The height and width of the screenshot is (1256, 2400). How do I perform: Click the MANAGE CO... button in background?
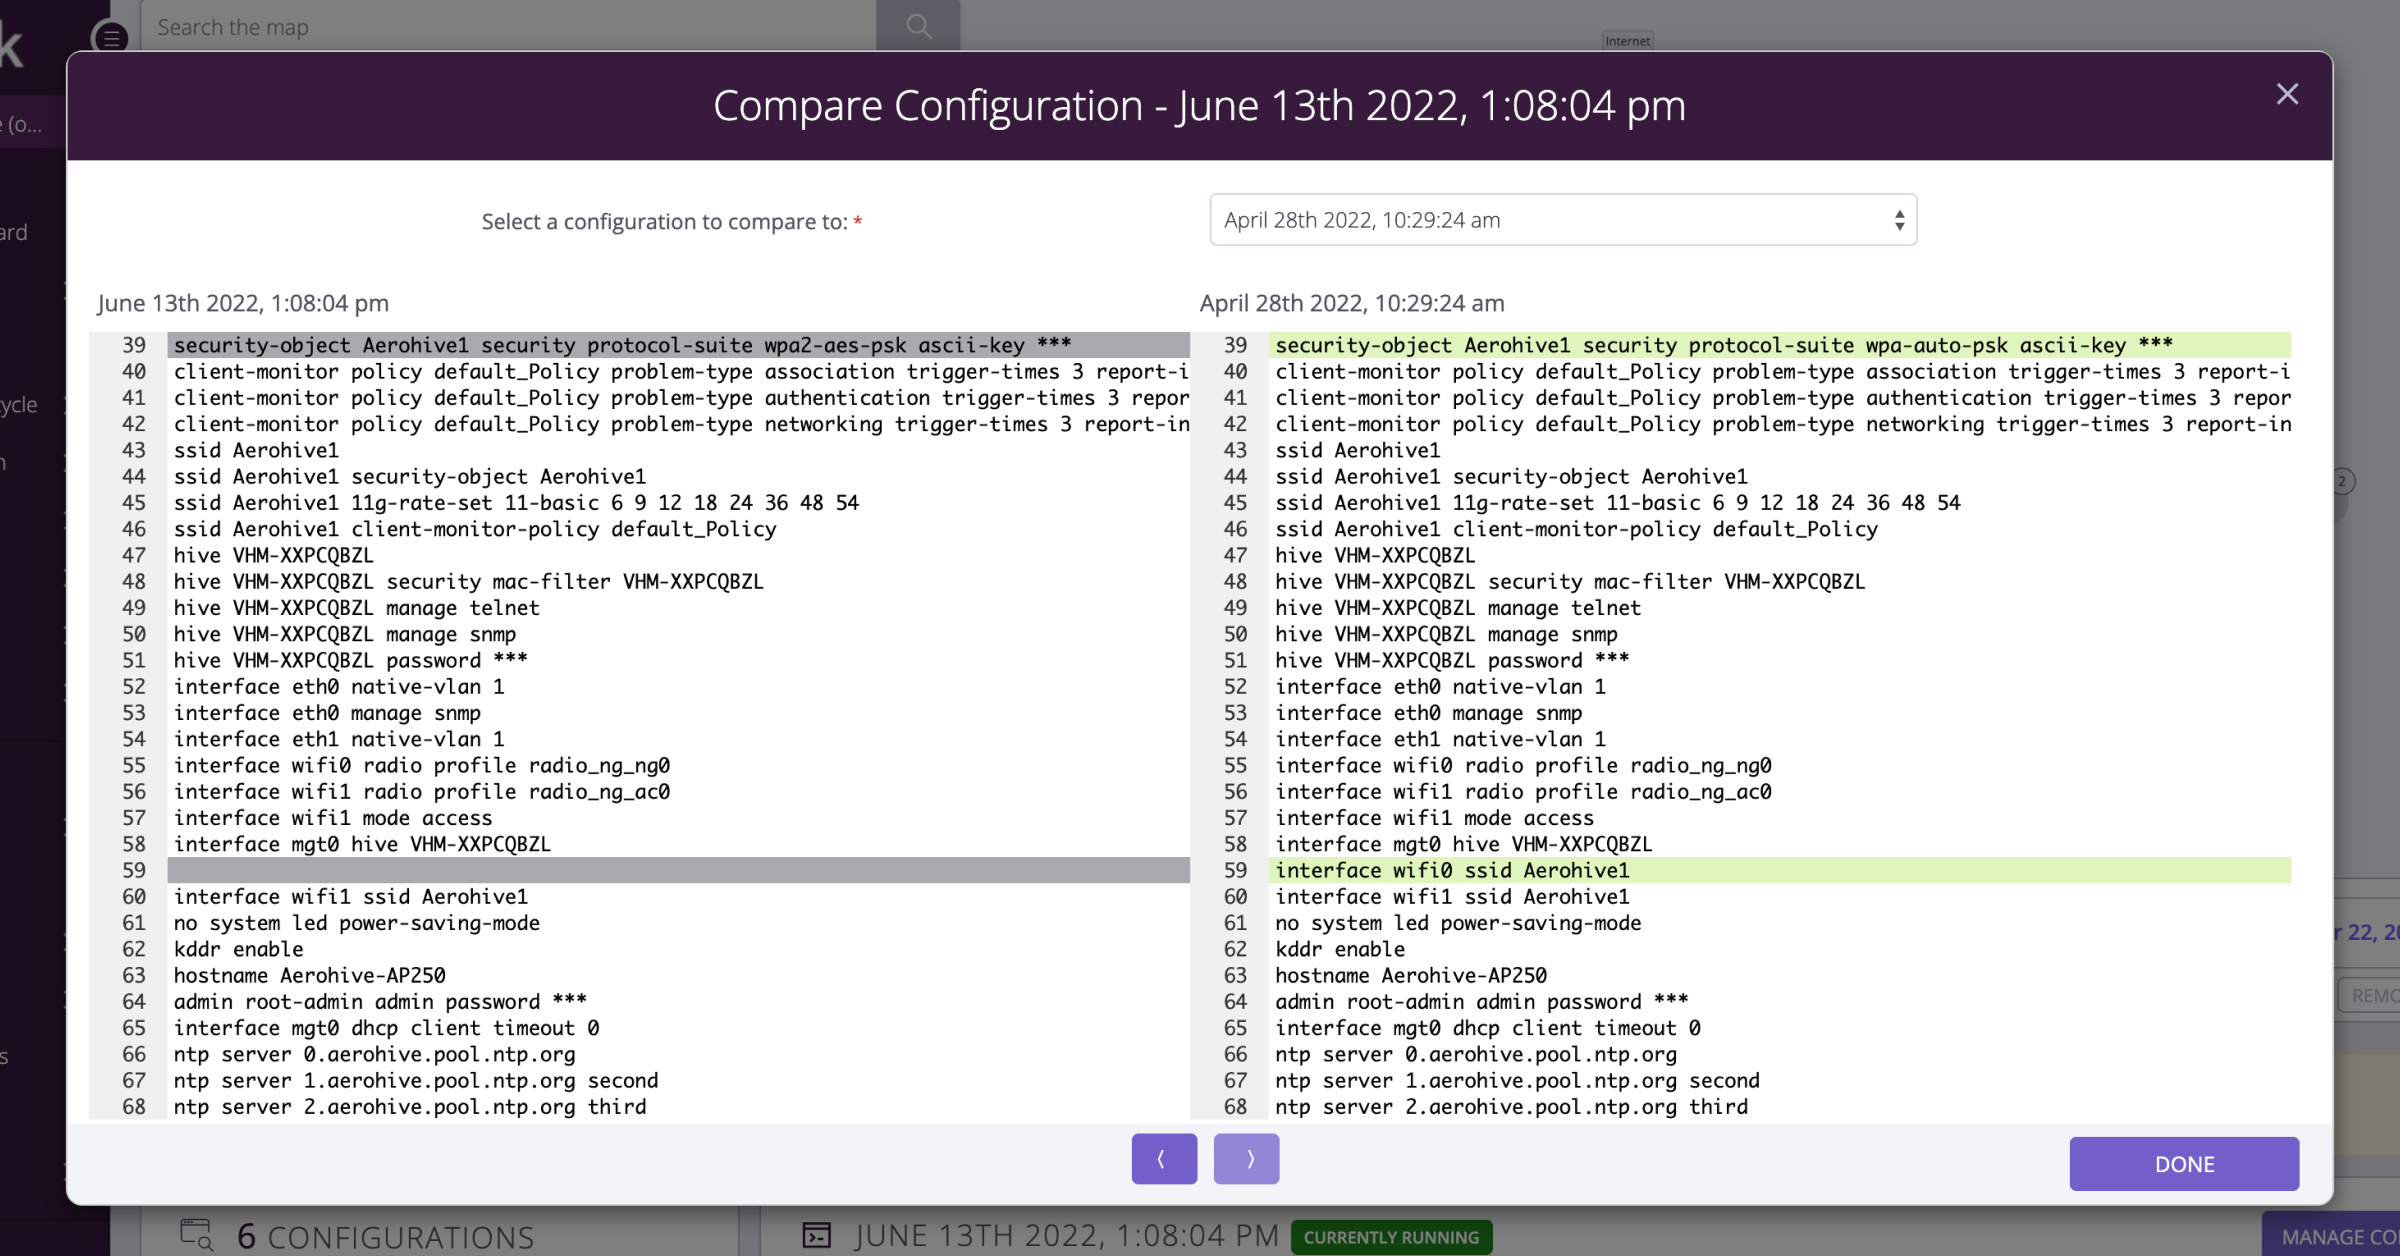click(x=2331, y=1236)
